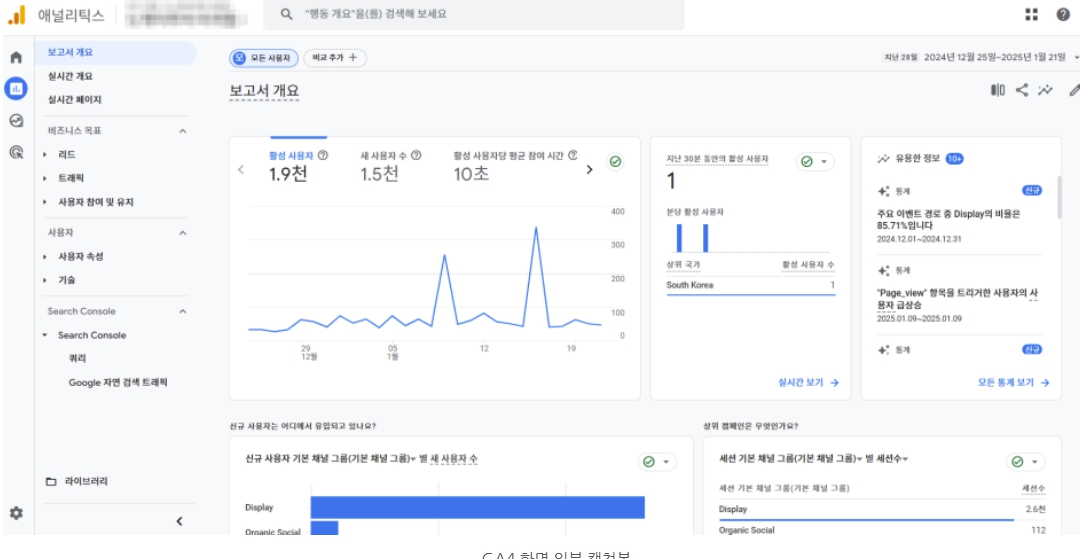Open the Home icon in left rail
Viewport: 1080px width, 559px height.
(16, 56)
